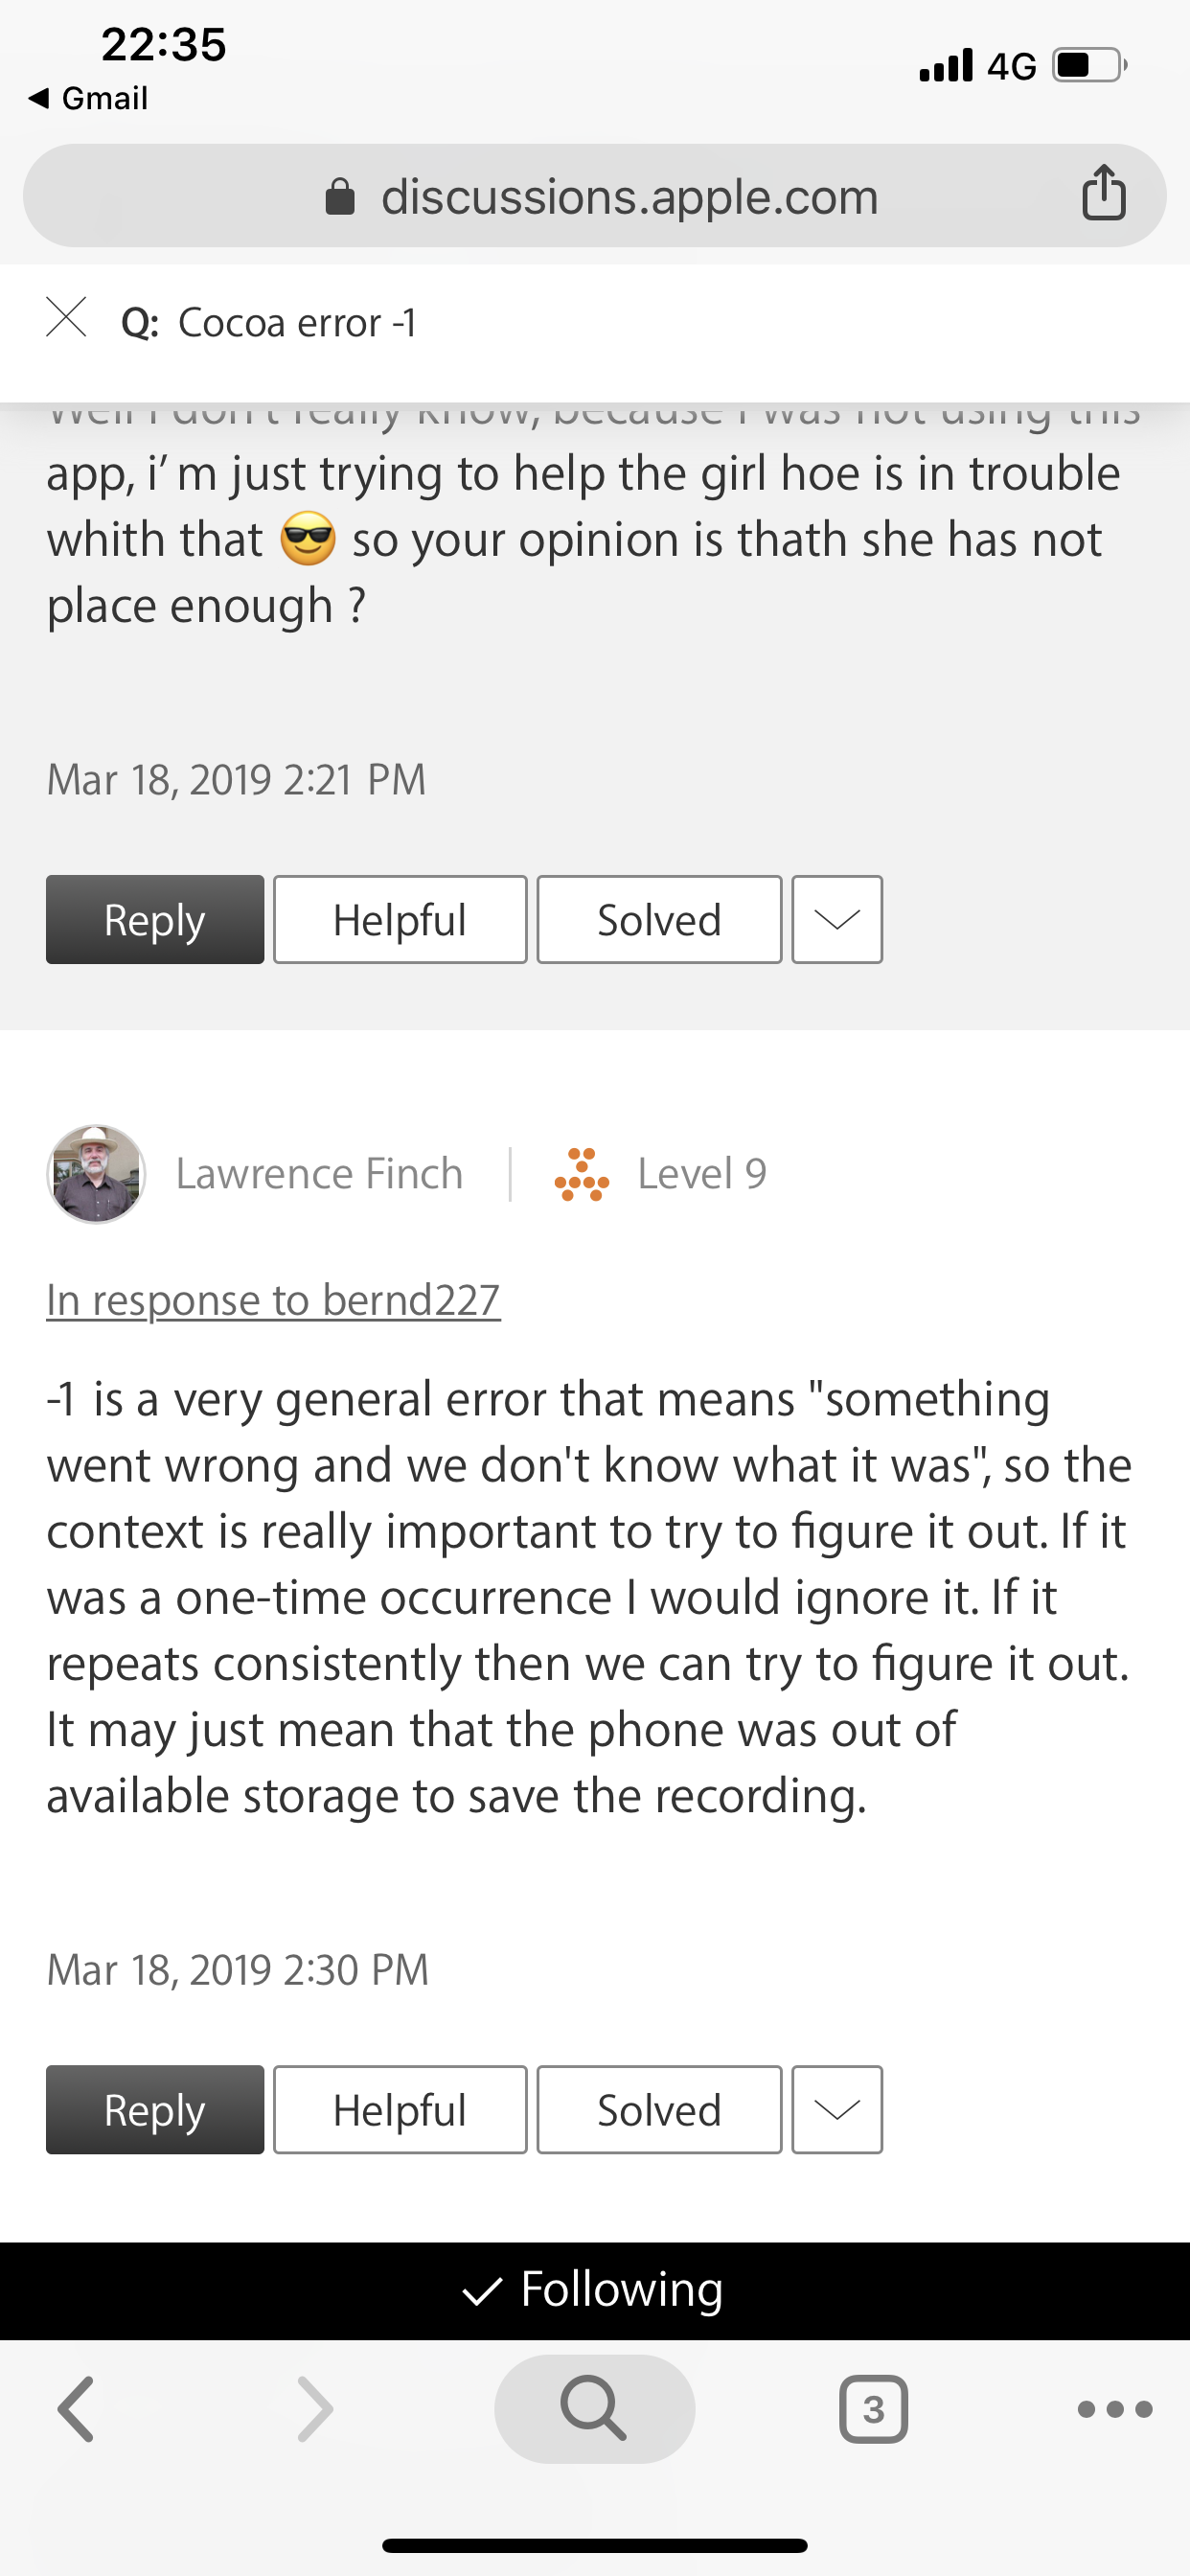Image resolution: width=1190 pixels, height=2576 pixels.
Task: Tap the Level 9 badge icon
Action: pyautogui.click(x=581, y=1174)
